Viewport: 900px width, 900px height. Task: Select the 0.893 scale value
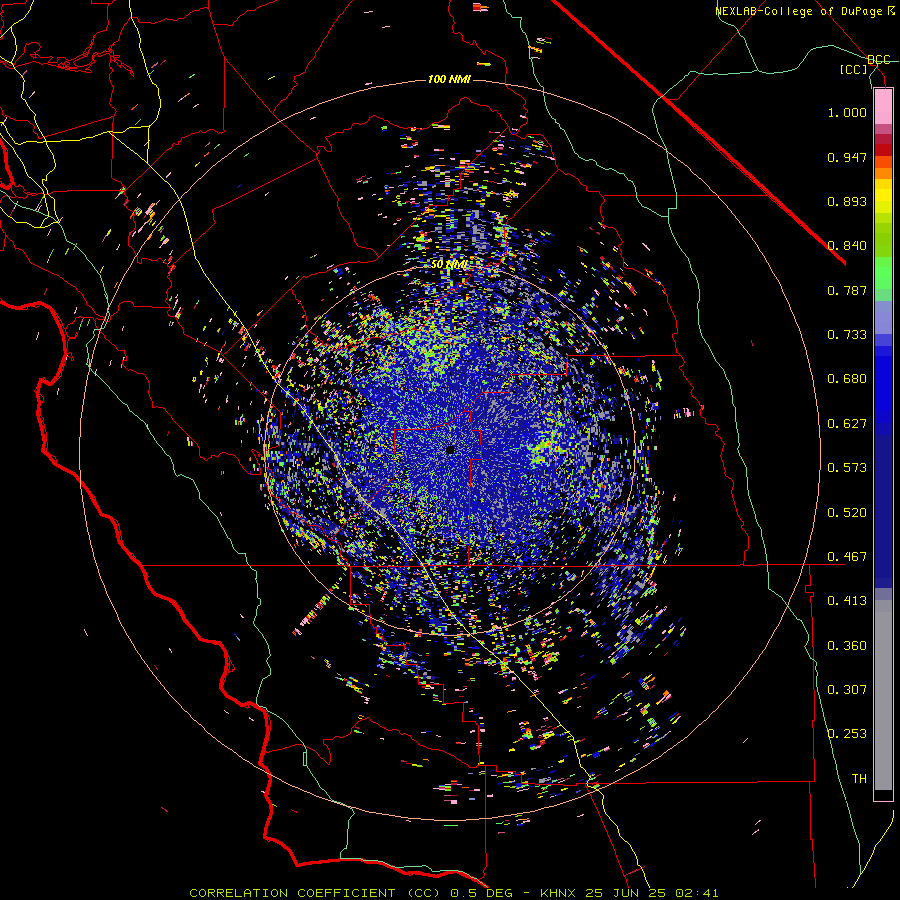click(847, 201)
